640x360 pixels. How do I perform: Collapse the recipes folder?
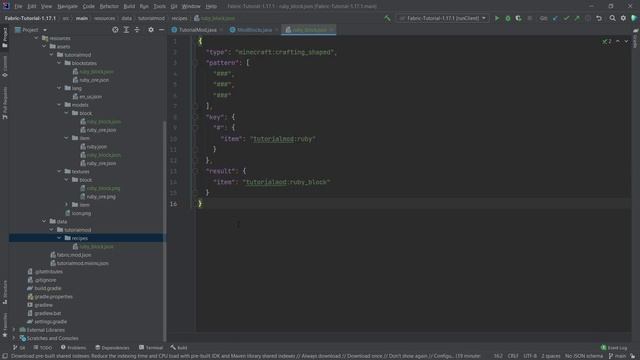[59, 238]
